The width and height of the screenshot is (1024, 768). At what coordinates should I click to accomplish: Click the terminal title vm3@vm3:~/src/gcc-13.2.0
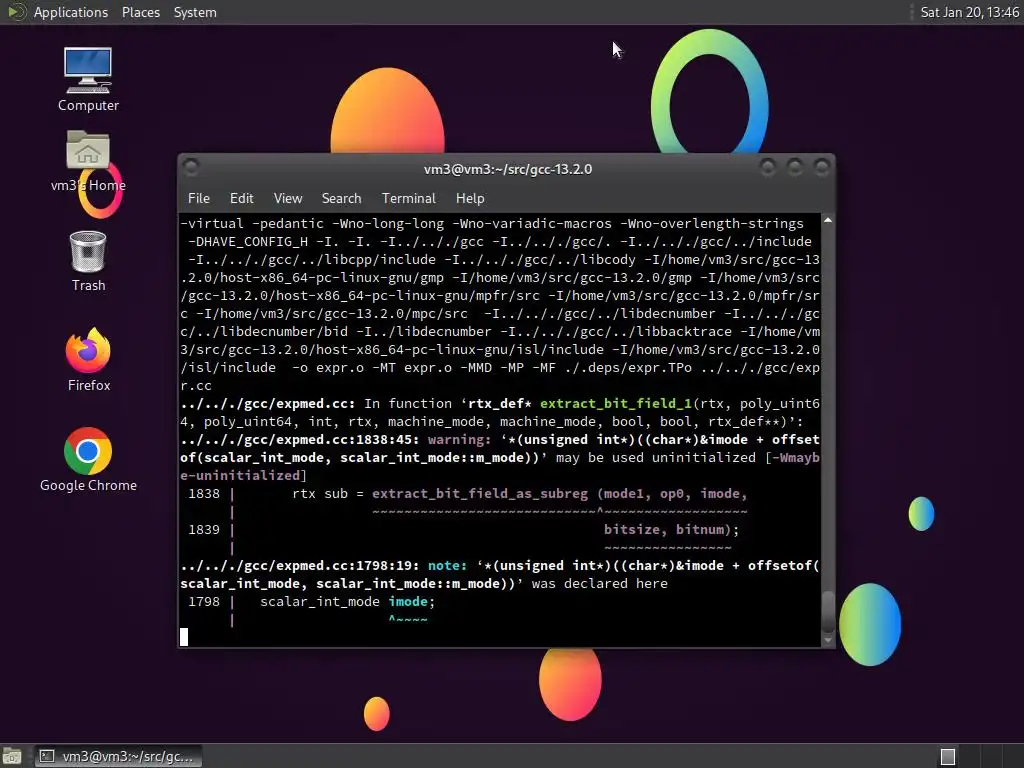click(507, 169)
